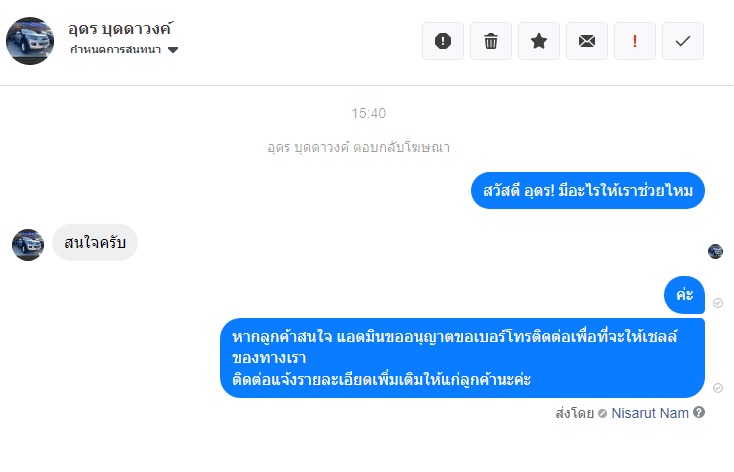
Task: Select the สวัสดี อุดร! greeting bubble
Action: click(588, 190)
